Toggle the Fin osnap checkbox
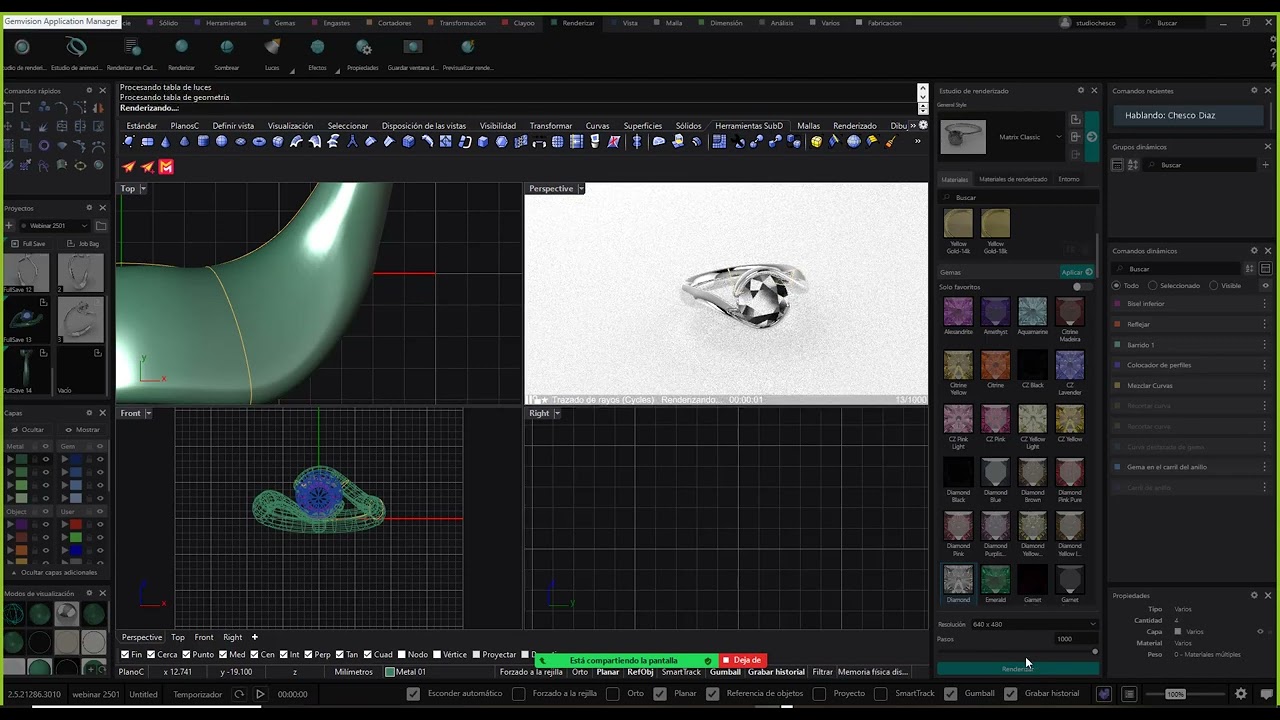This screenshot has width=1280, height=720. click(x=125, y=654)
